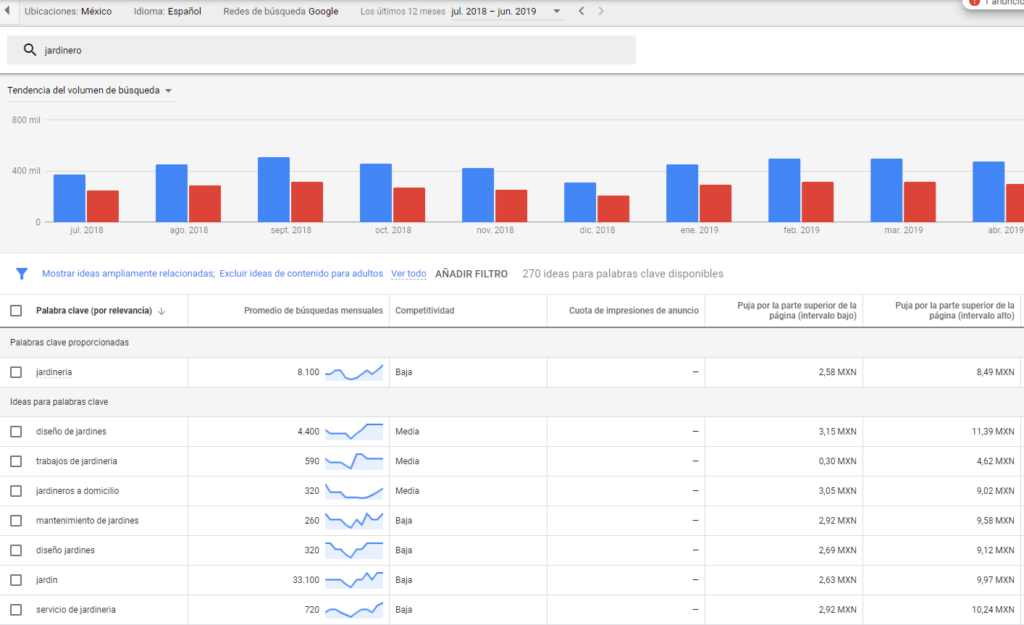
Task: Toggle the select-all keywords checkbox
Action: coord(16,311)
